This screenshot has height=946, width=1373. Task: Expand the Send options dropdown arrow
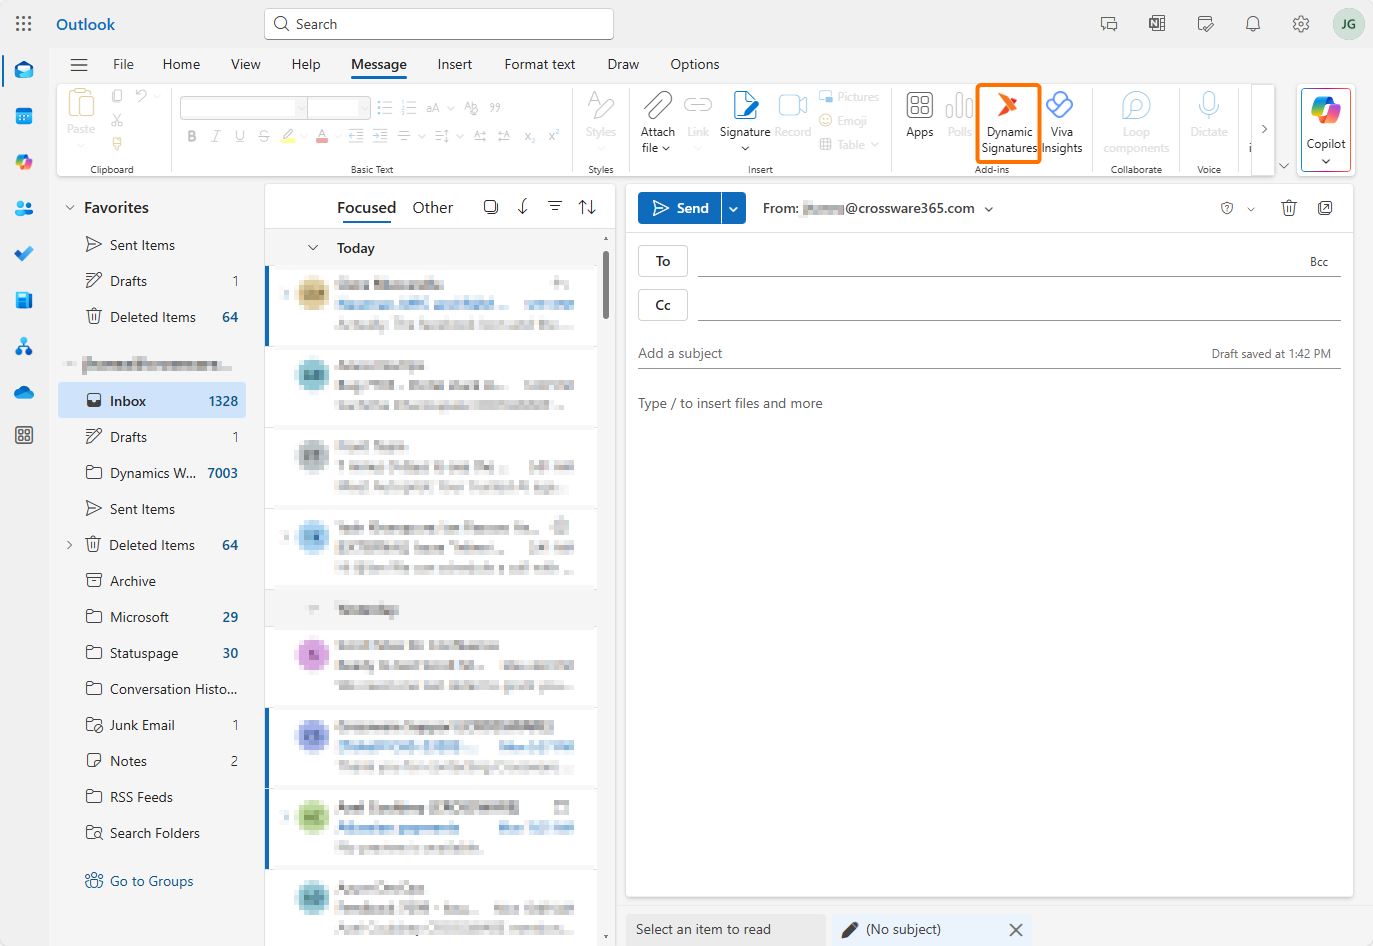733,208
